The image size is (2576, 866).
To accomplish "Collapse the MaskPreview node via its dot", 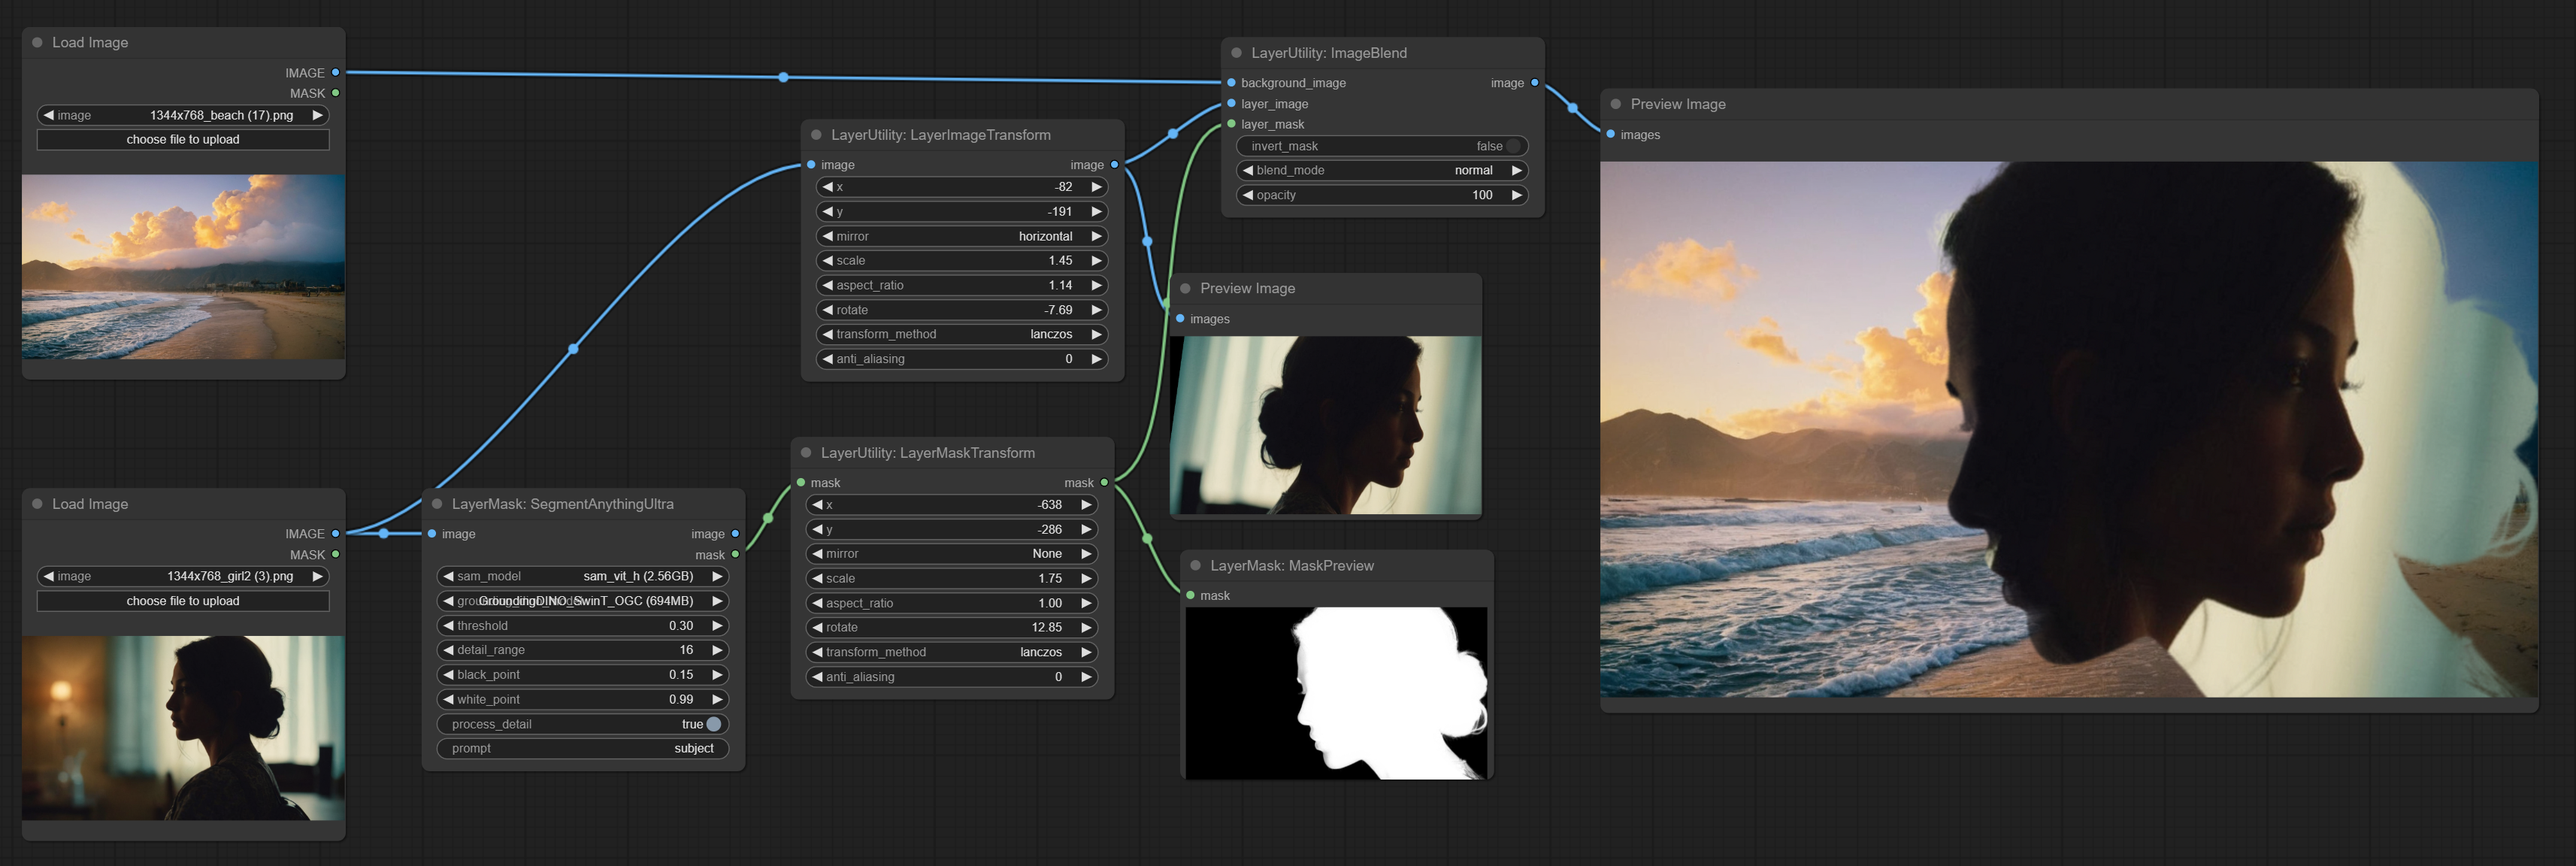I will pos(1195,566).
